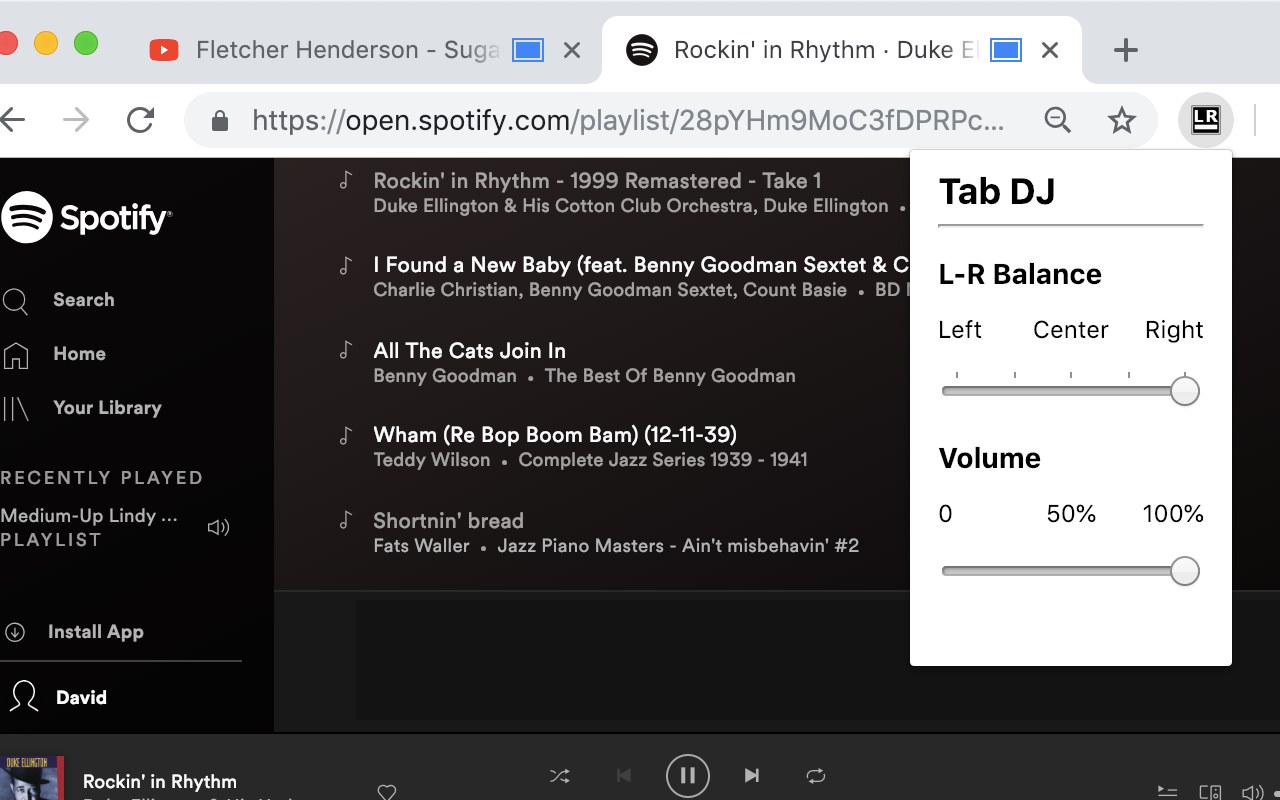Set balance to Center on the L-R slider
The width and height of the screenshot is (1280, 800).
click(1071, 391)
